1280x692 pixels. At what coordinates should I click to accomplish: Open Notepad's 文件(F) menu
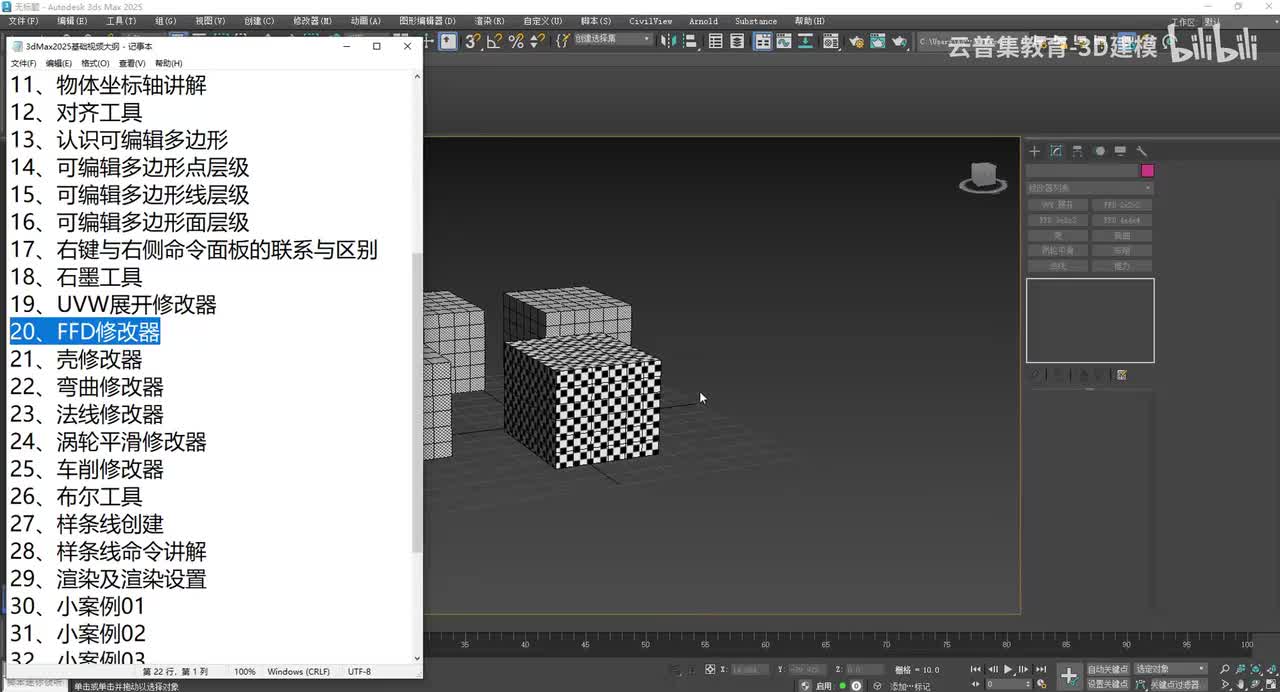pyautogui.click(x=24, y=63)
